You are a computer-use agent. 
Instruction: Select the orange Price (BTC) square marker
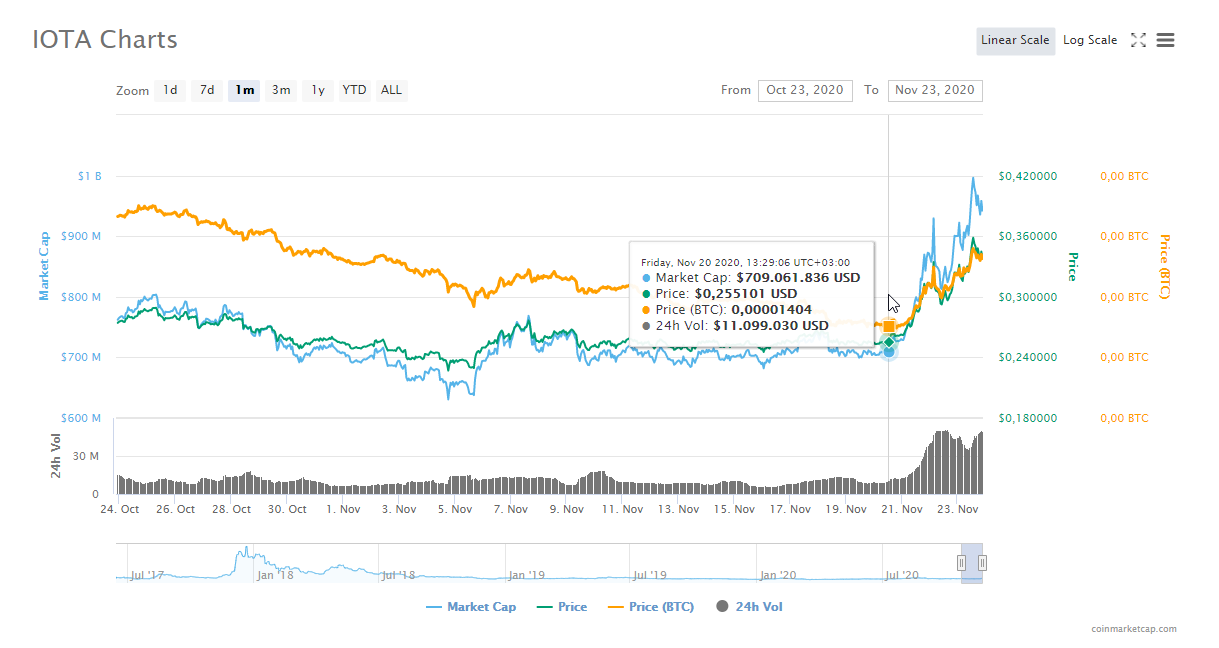click(889, 327)
